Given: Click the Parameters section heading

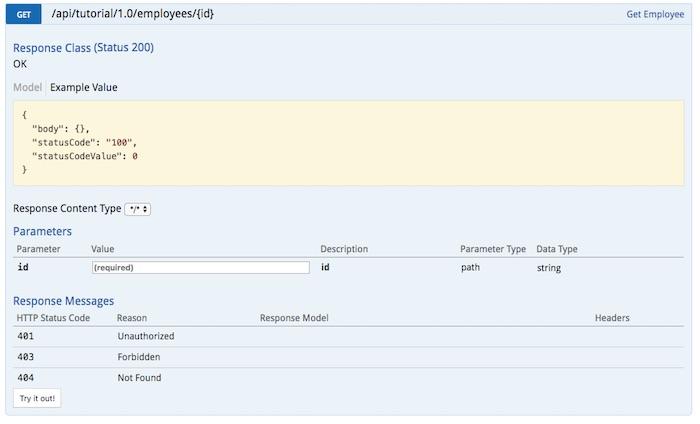Looking at the screenshot, I should pos(42,232).
